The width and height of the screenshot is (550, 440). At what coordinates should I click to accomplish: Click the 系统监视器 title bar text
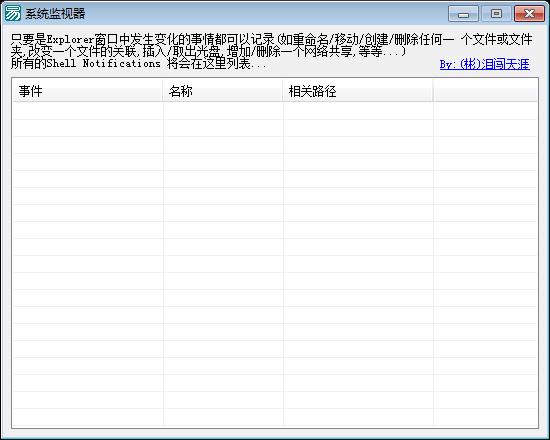[x=55, y=14]
